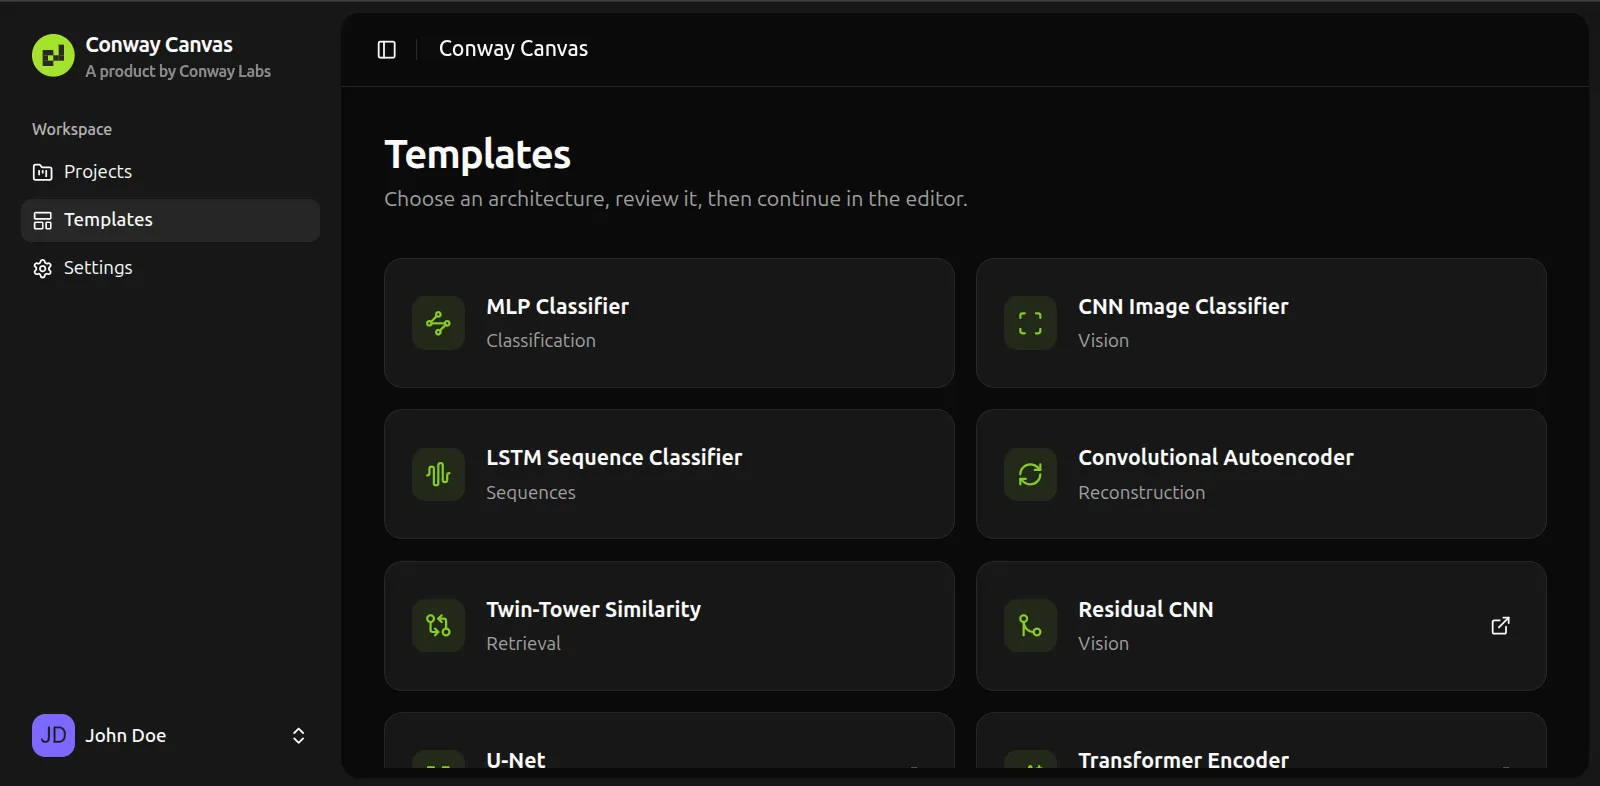Select the U-Net template card

point(669,741)
